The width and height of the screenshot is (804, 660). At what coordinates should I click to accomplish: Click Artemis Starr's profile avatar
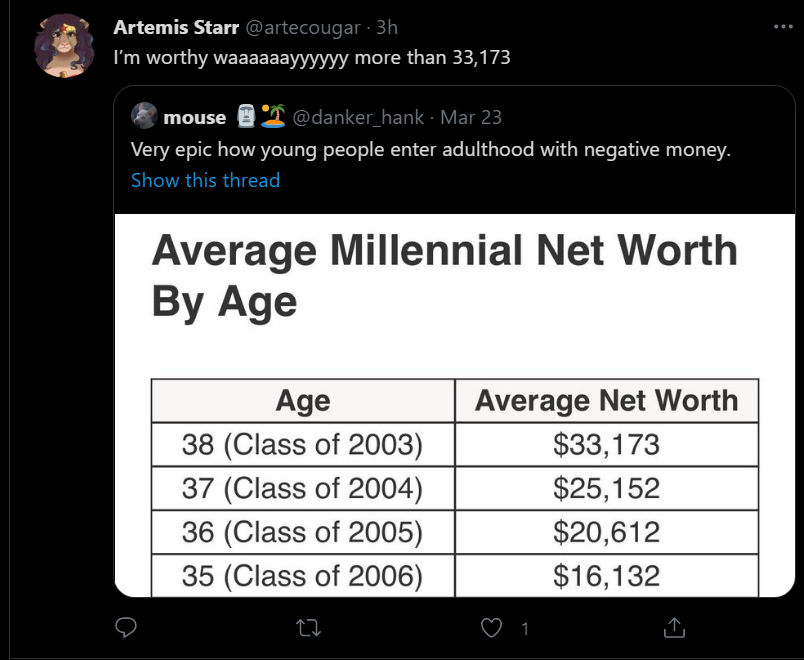click(64, 46)
